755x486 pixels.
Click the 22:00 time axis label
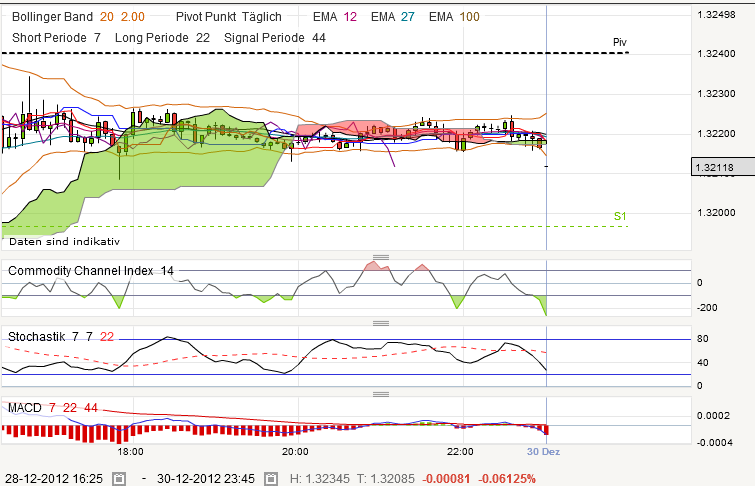(460, 451)
